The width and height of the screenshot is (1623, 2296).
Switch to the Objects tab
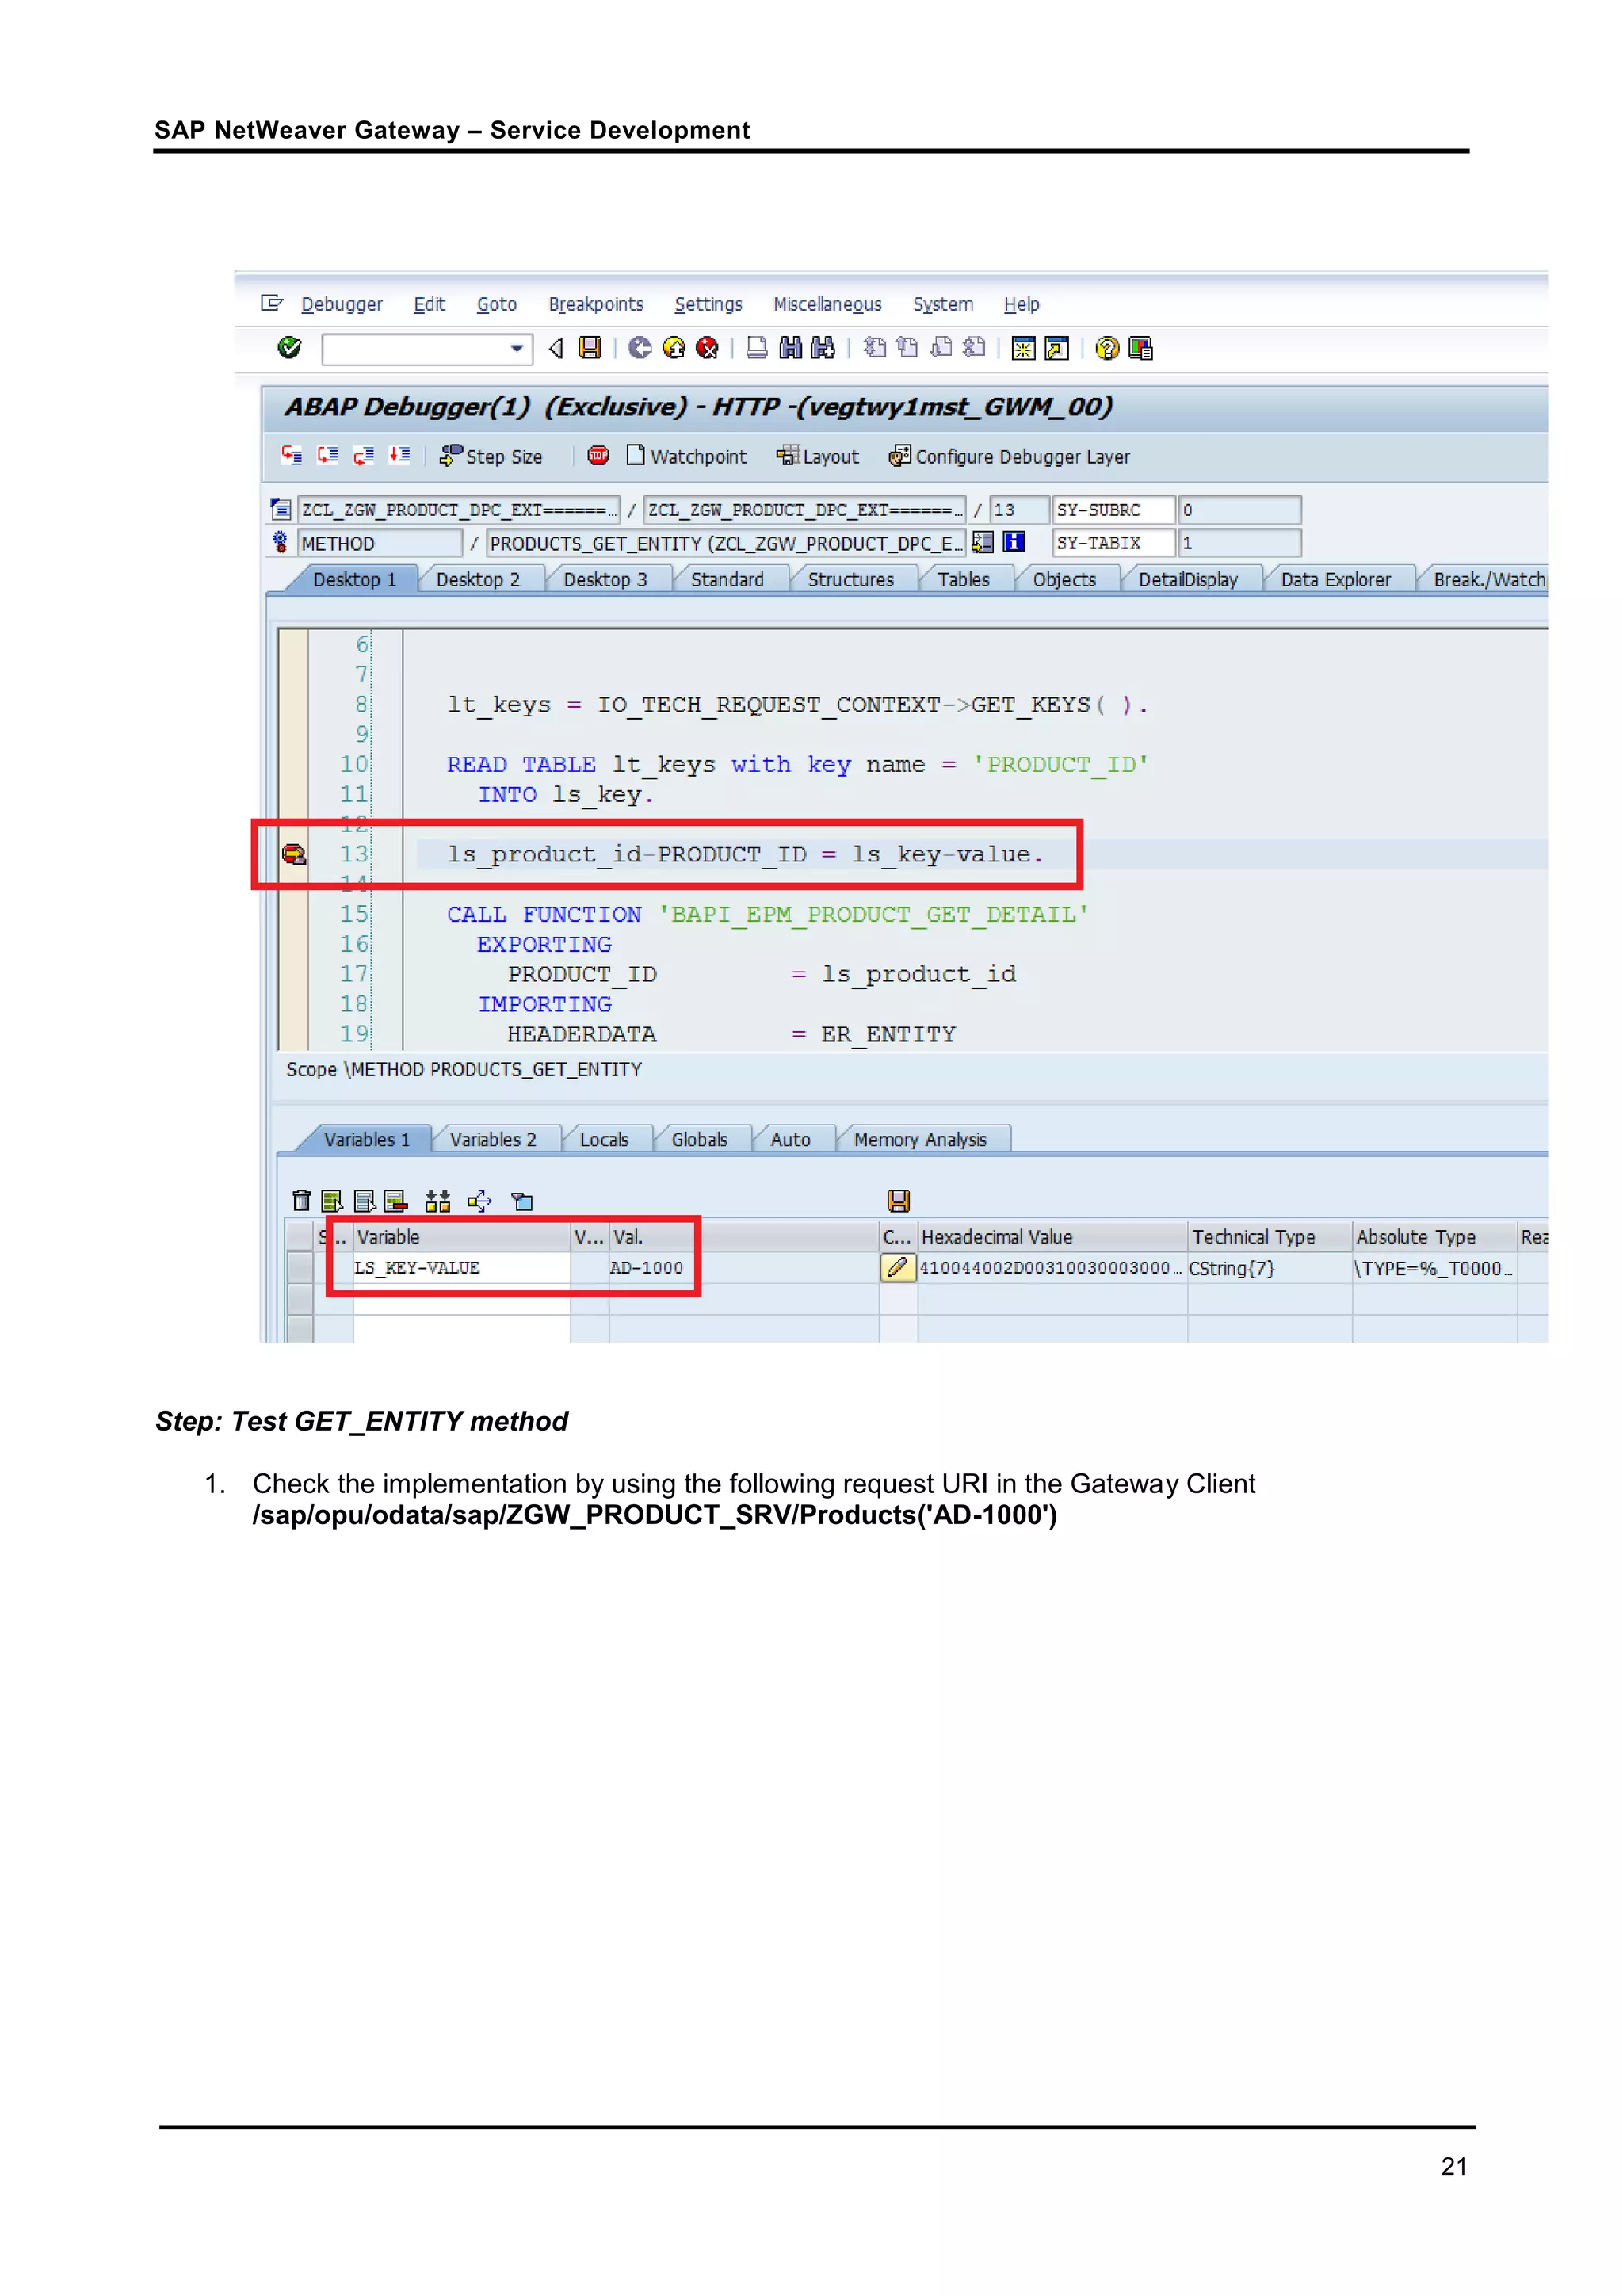point(1064,580)
